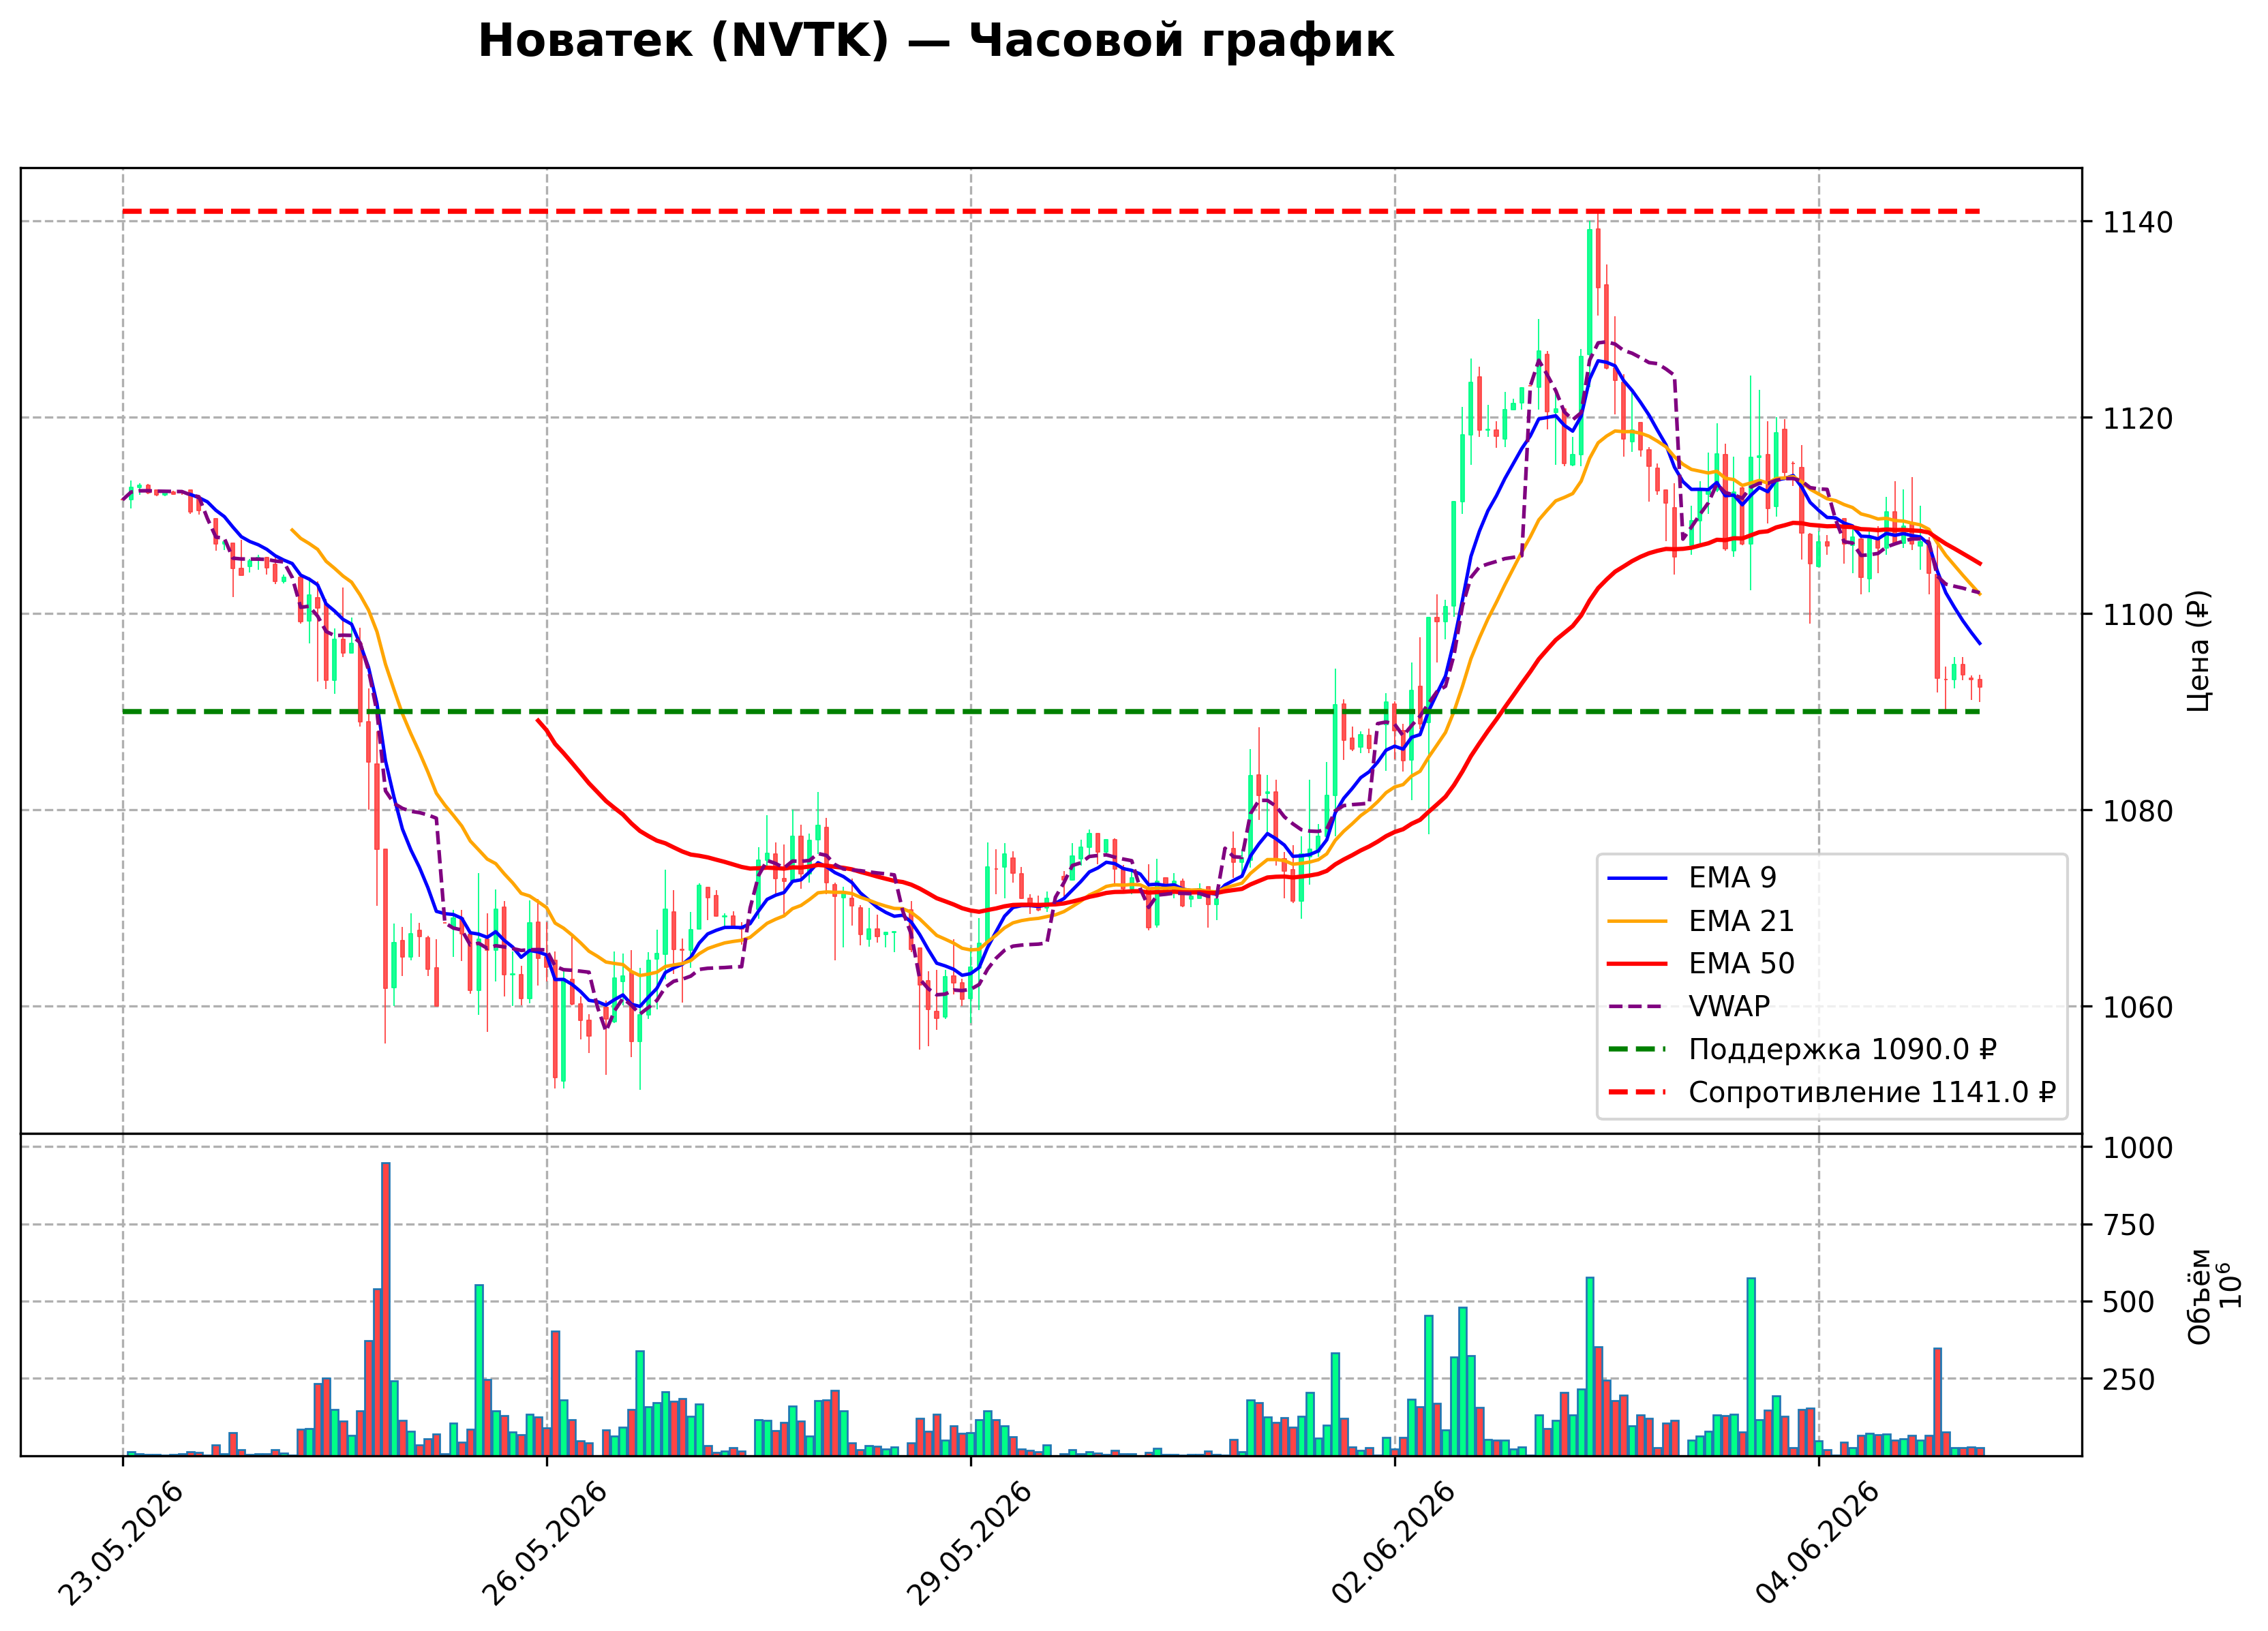
Task: Click the red dashed resistance legend line sample
Action: pos(1638,1093)
